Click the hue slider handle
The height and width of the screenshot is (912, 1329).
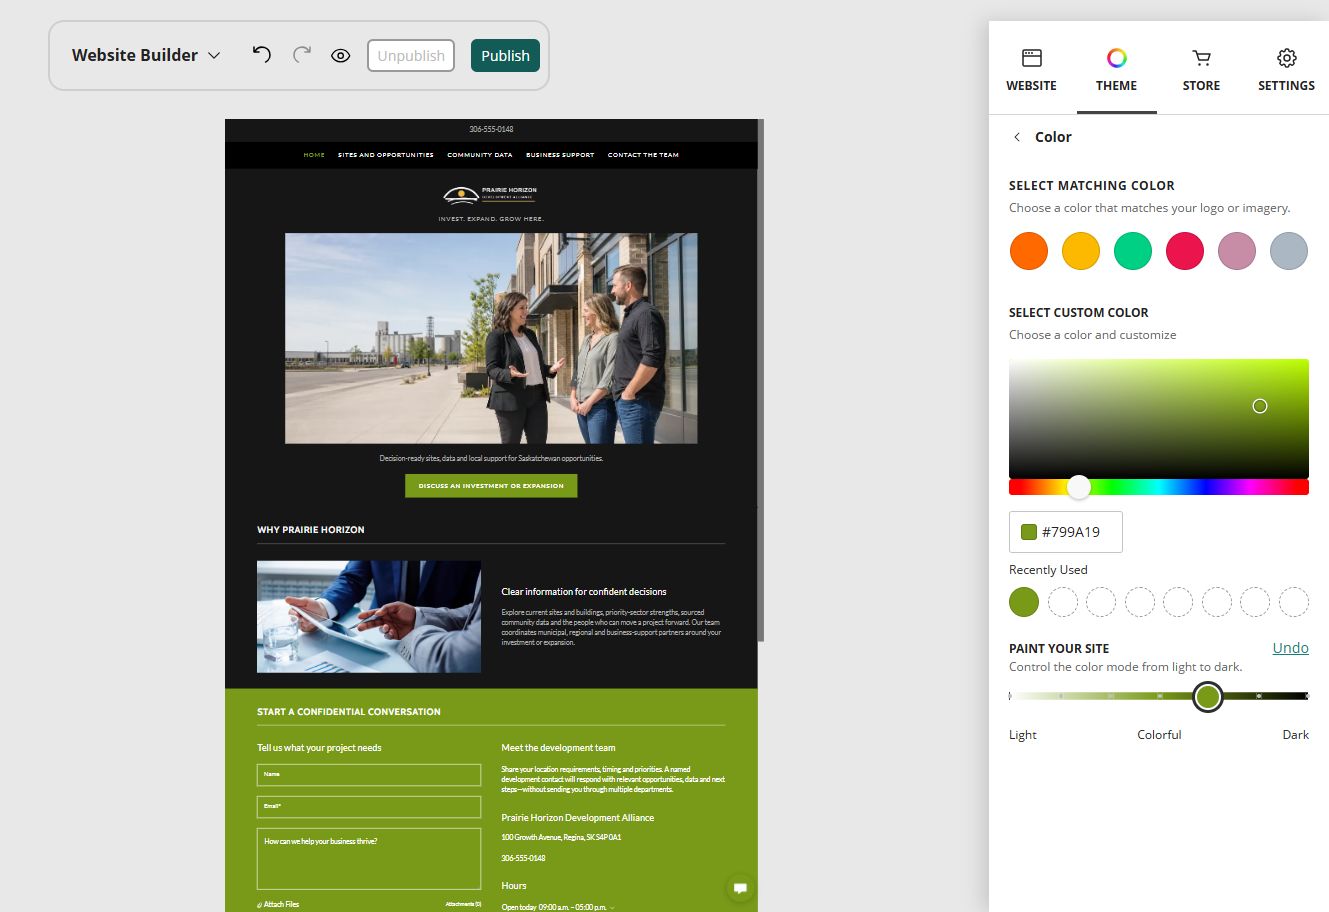point(1078,487)
